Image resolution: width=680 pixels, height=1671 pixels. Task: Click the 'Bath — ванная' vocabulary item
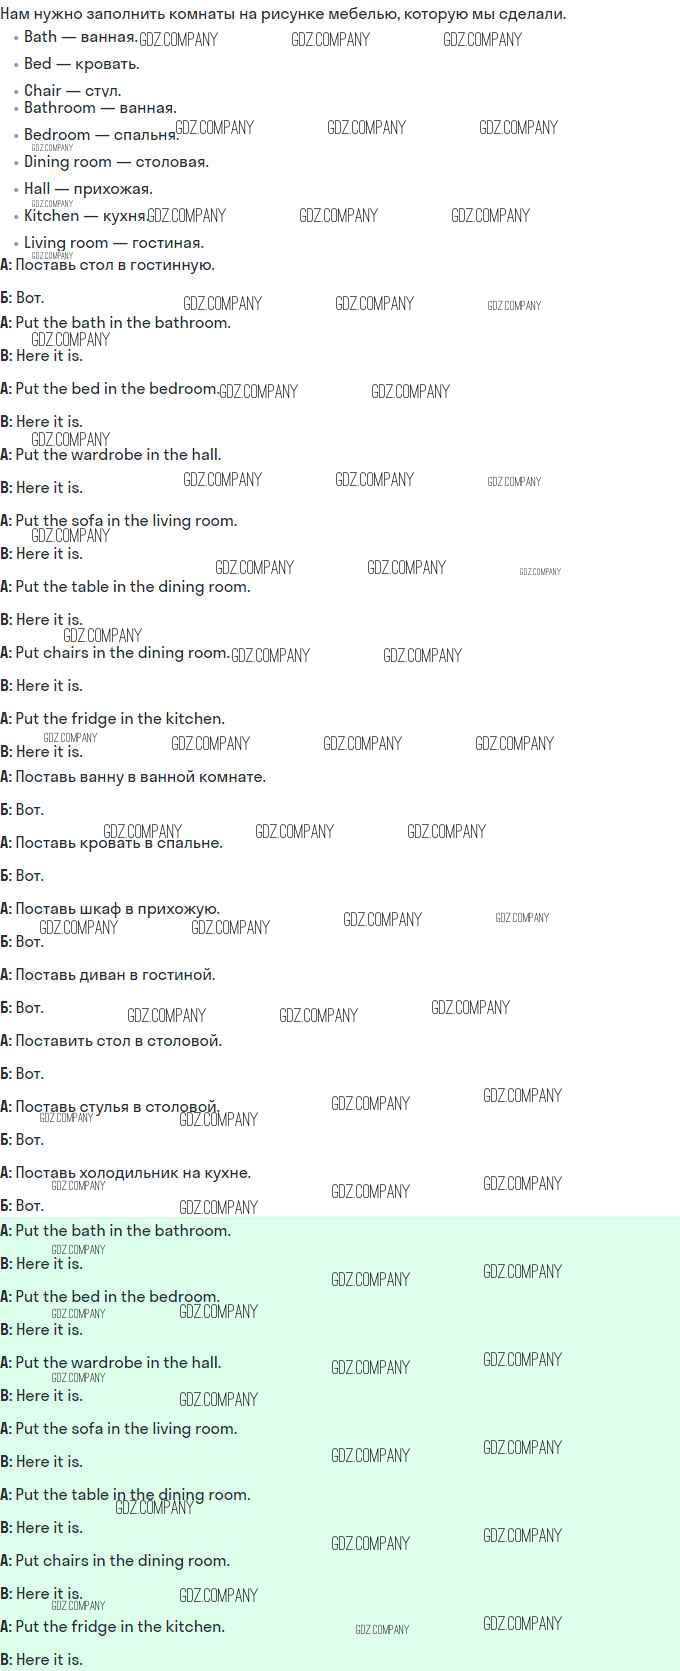[x=80, y=37]
